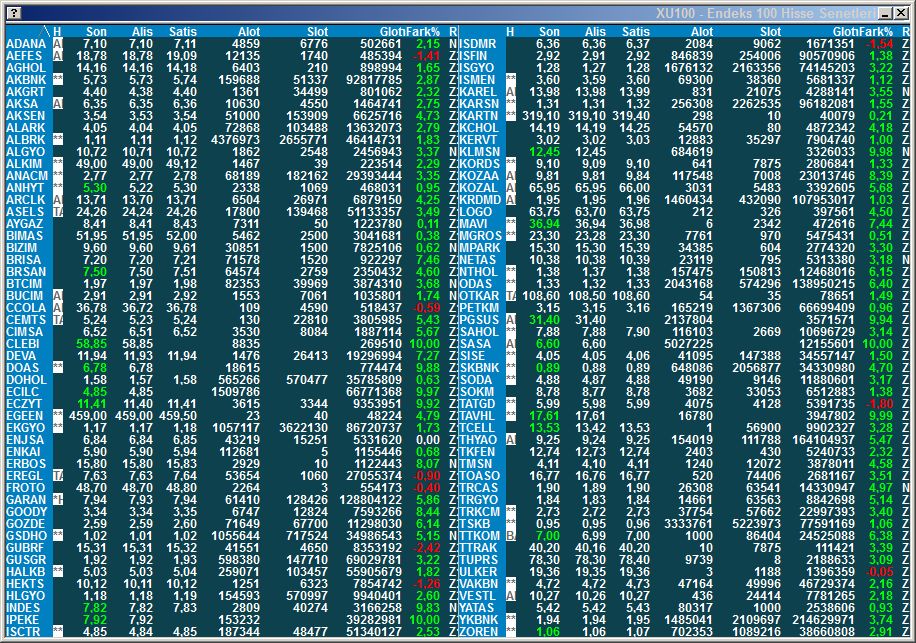
Task: Select volume 214629971 in the YKBNK row
Action: tap(823, 620)
